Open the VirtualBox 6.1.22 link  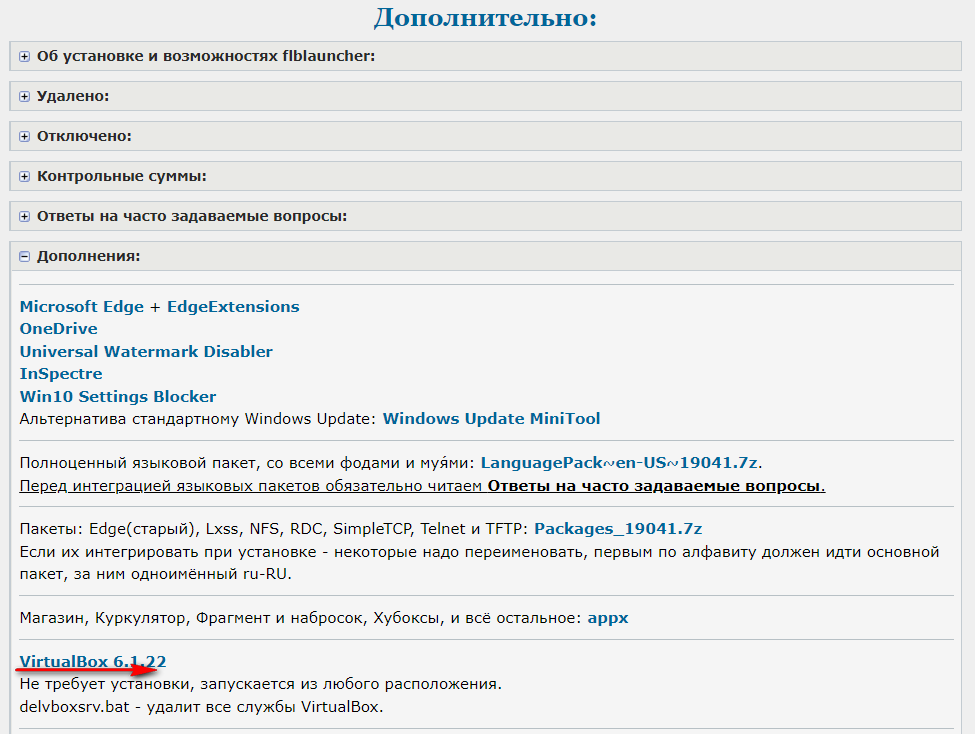[x=92, y=662]
